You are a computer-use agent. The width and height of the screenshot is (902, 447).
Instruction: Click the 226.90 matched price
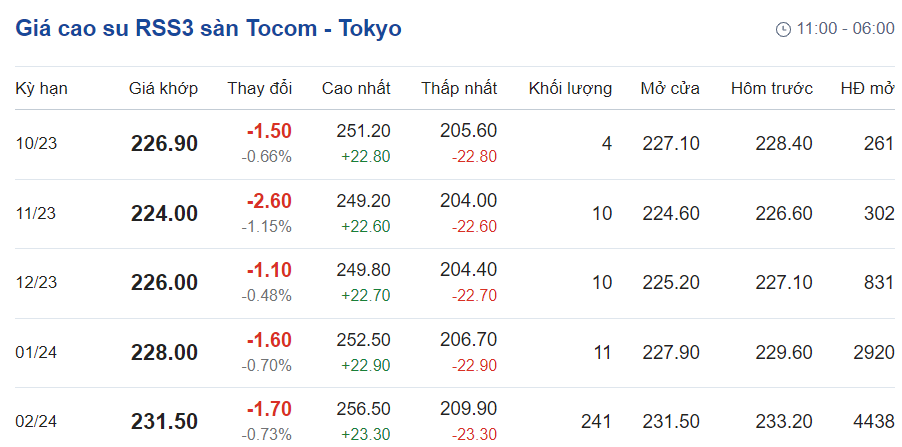[x=164, y=144]
